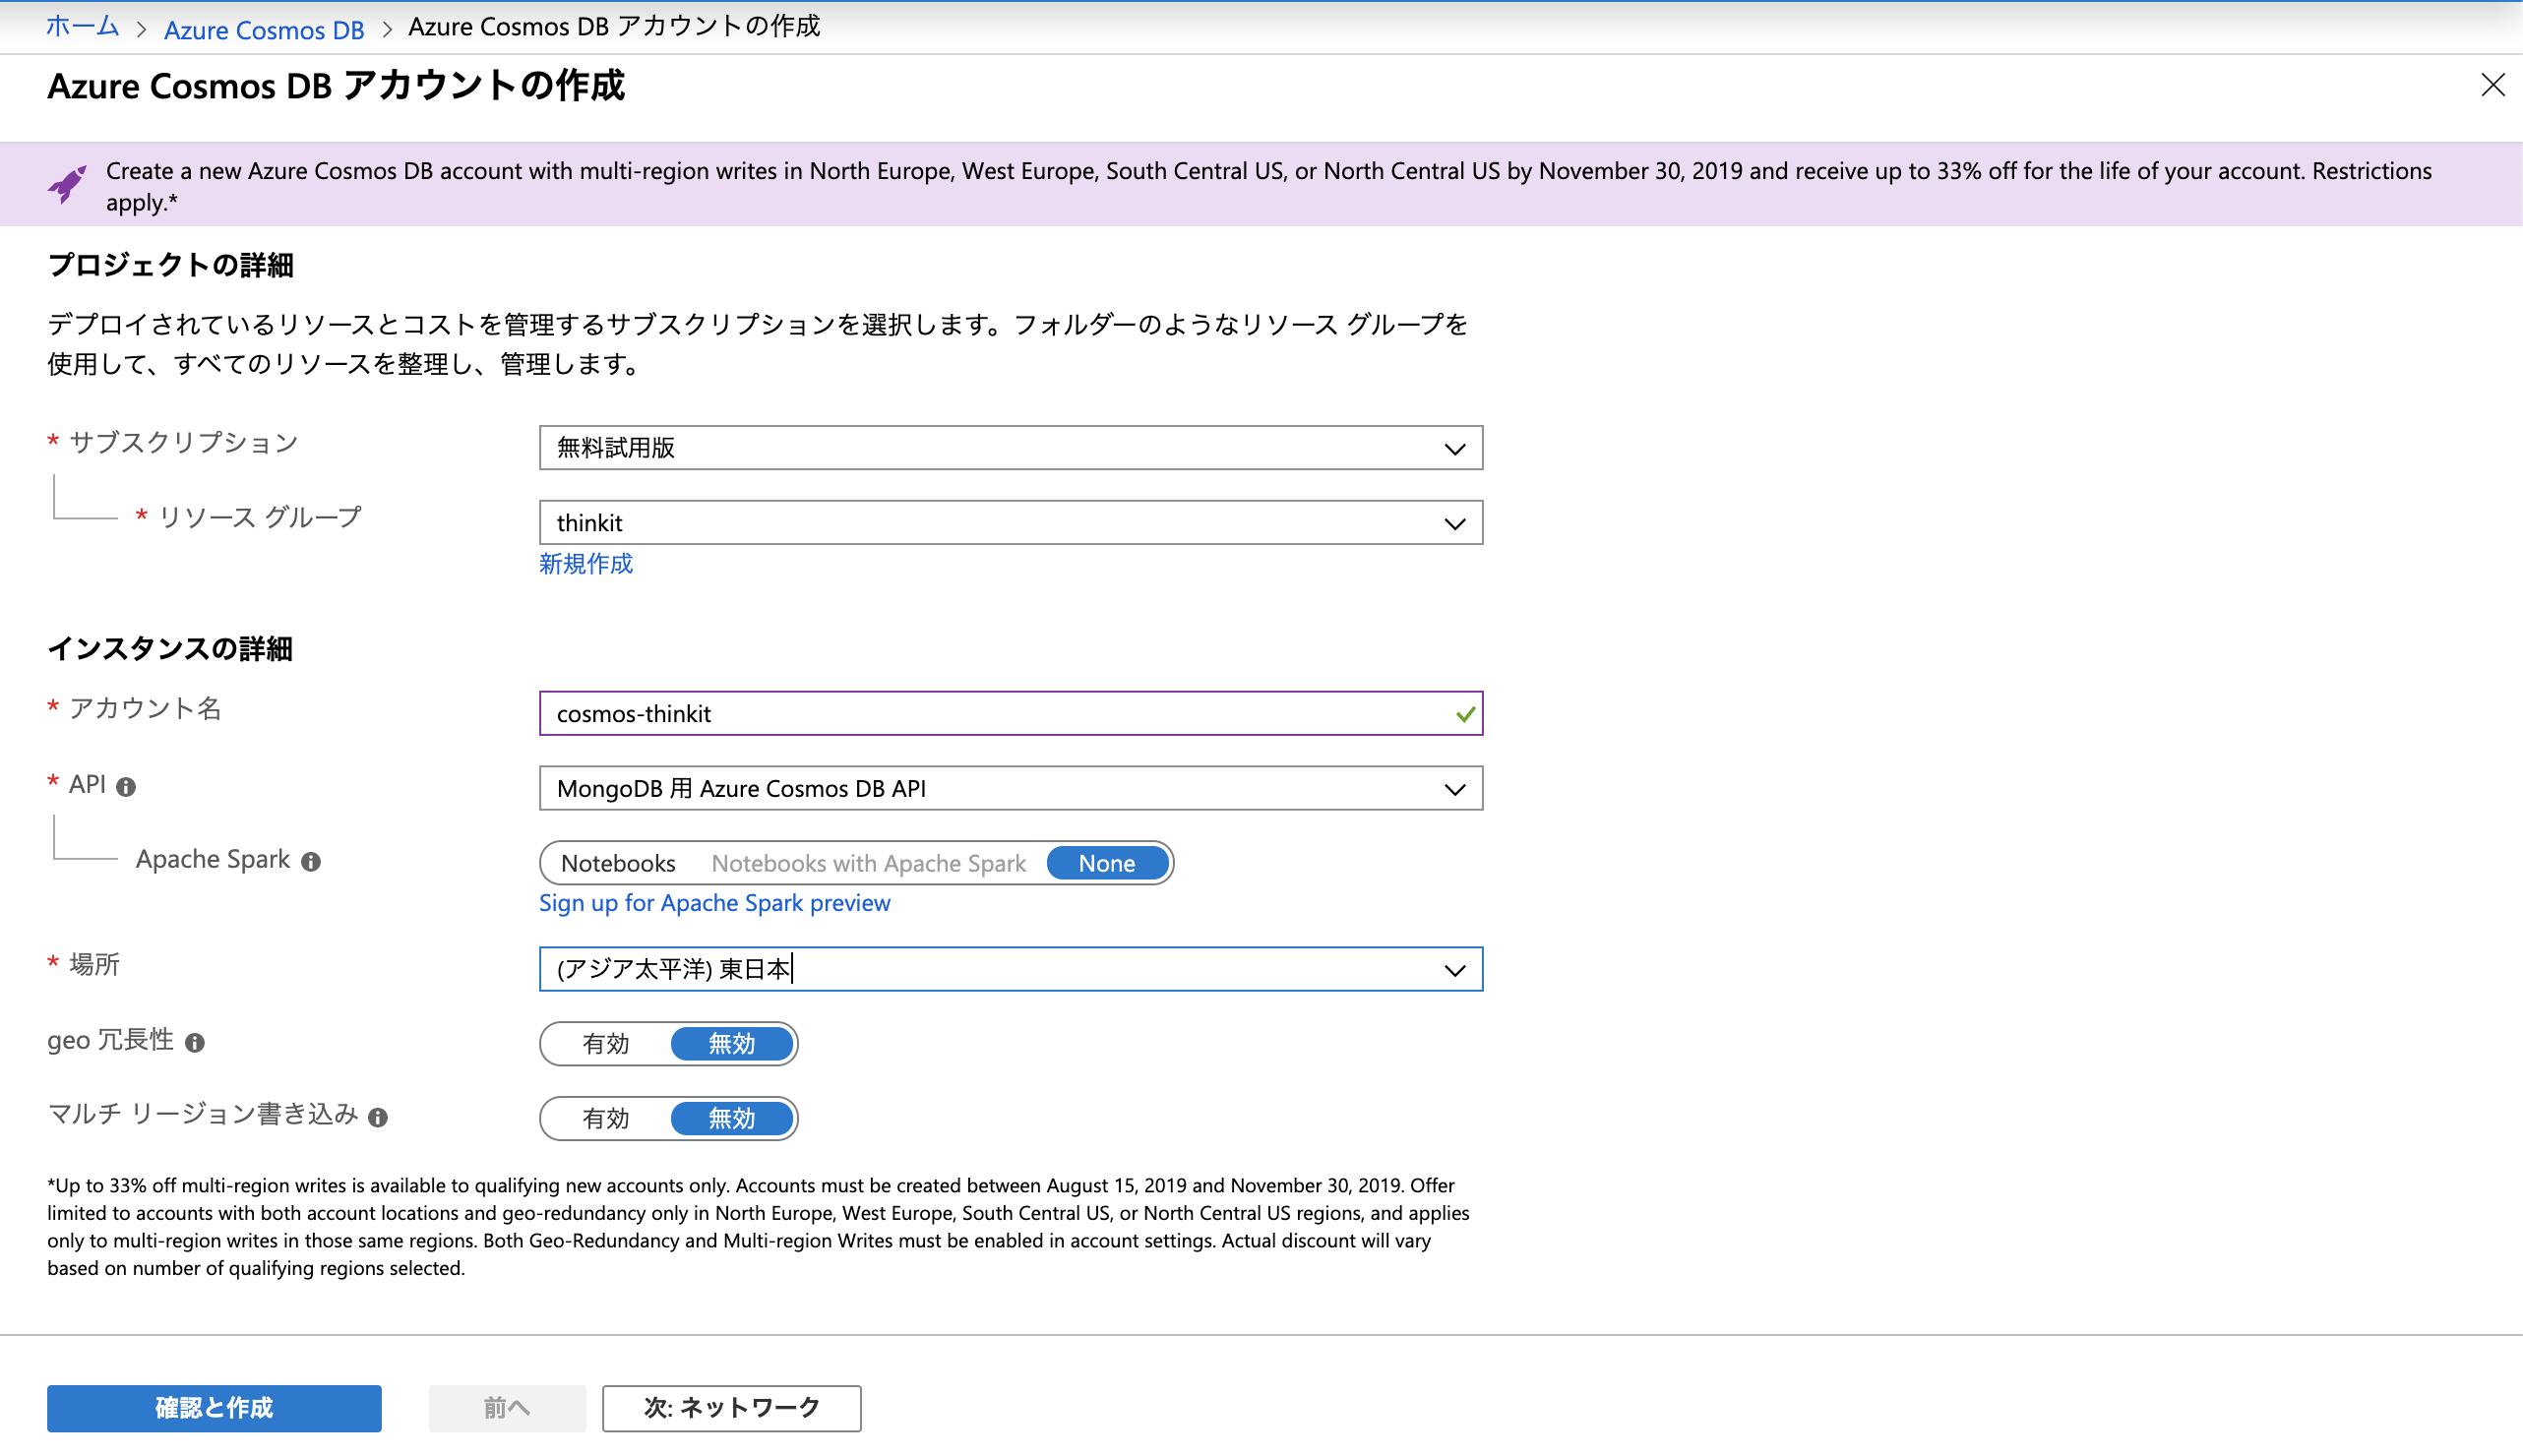This screenshot has width=2523, height=1456.
Task: Click the promo banner text about multi-region writes
Action: [1268, 186]
